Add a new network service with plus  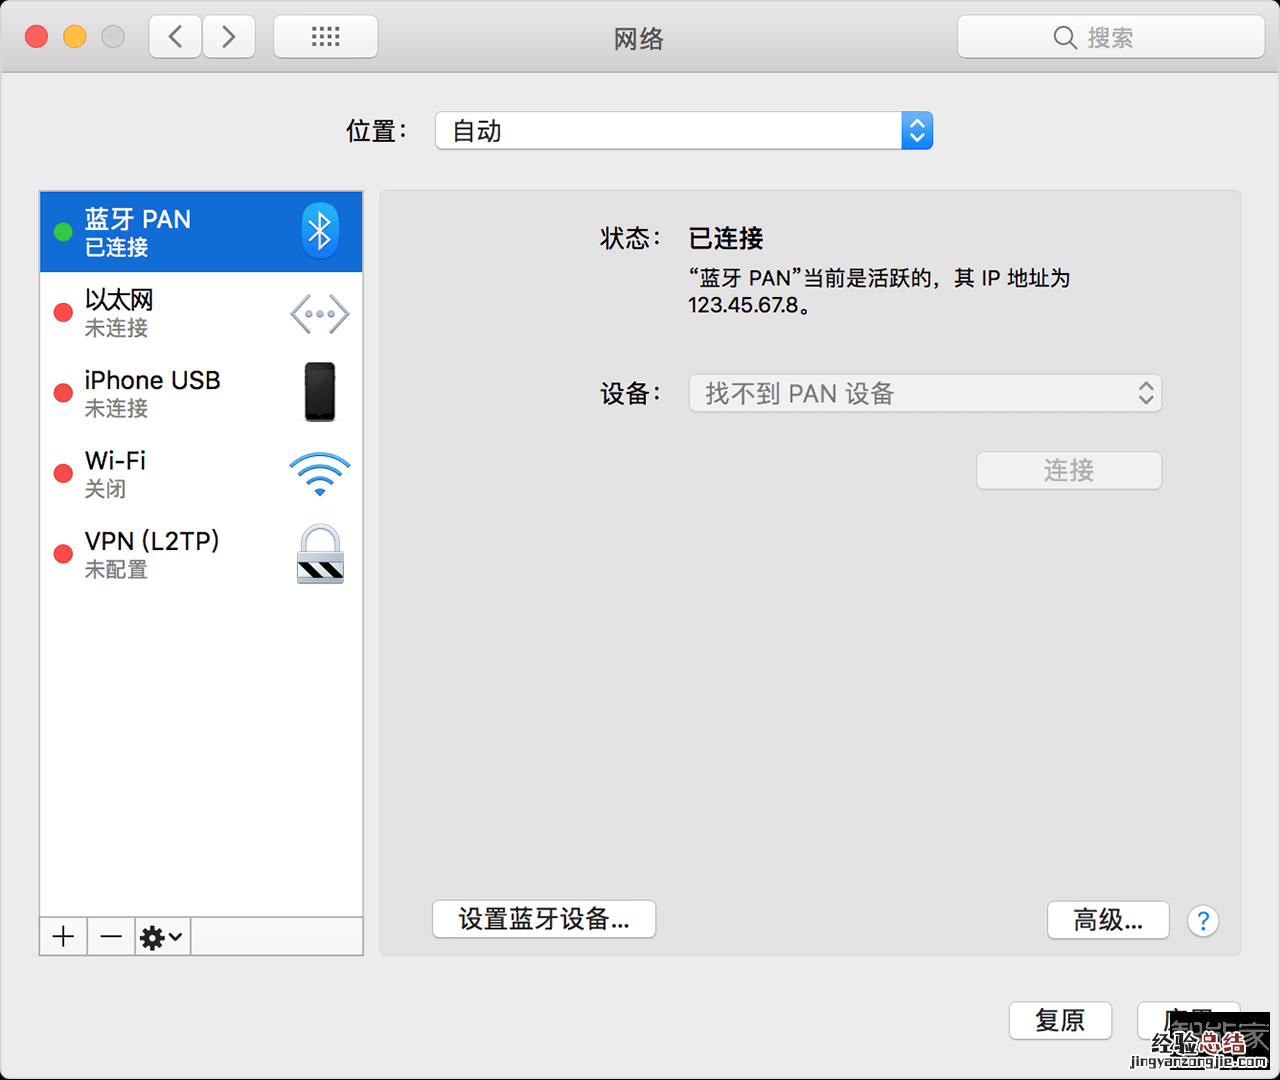63,937
